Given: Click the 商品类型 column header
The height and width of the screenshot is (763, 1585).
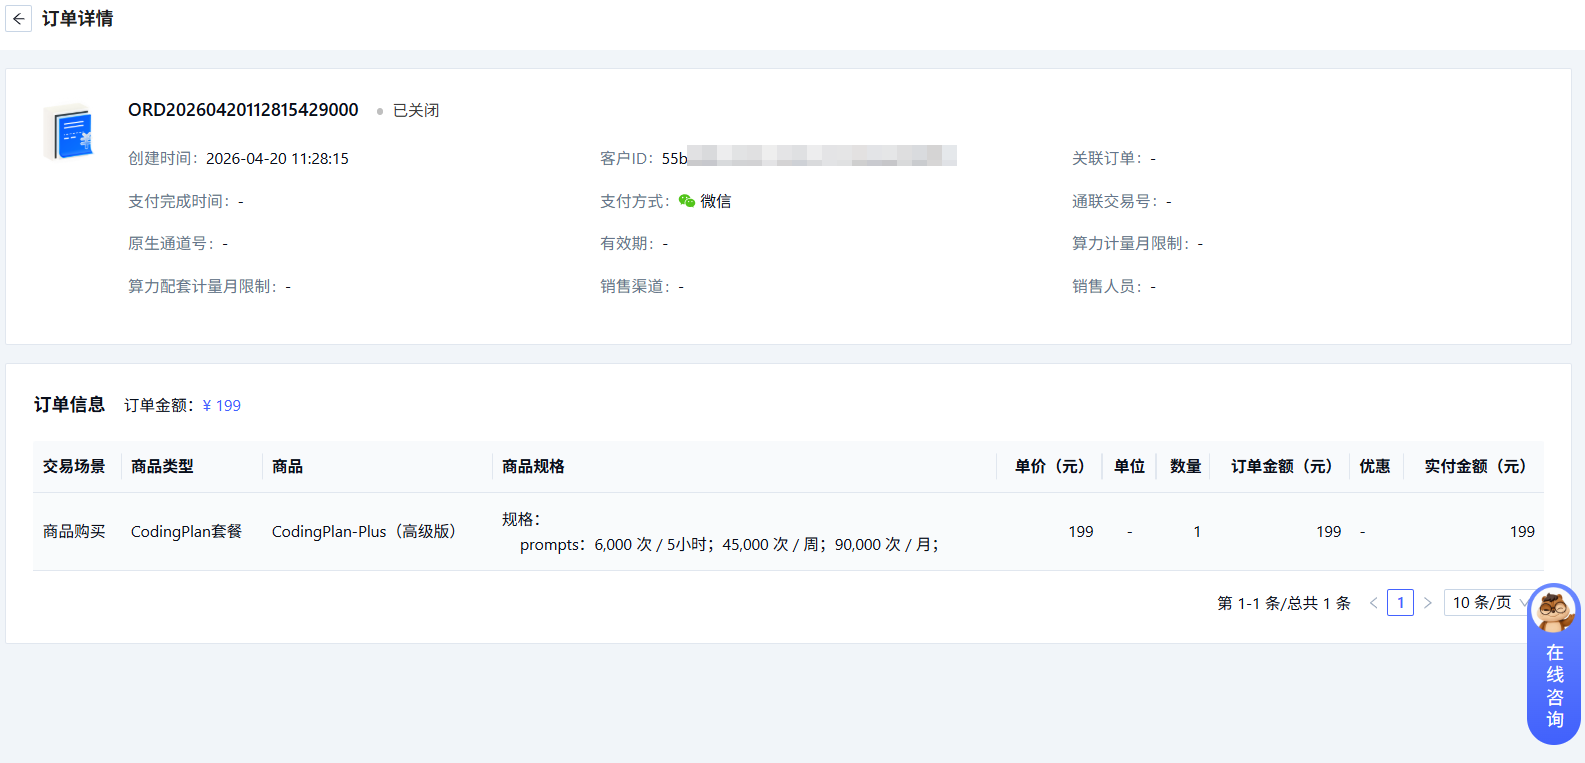Looking at the screenshot, I should coord(162,466).
